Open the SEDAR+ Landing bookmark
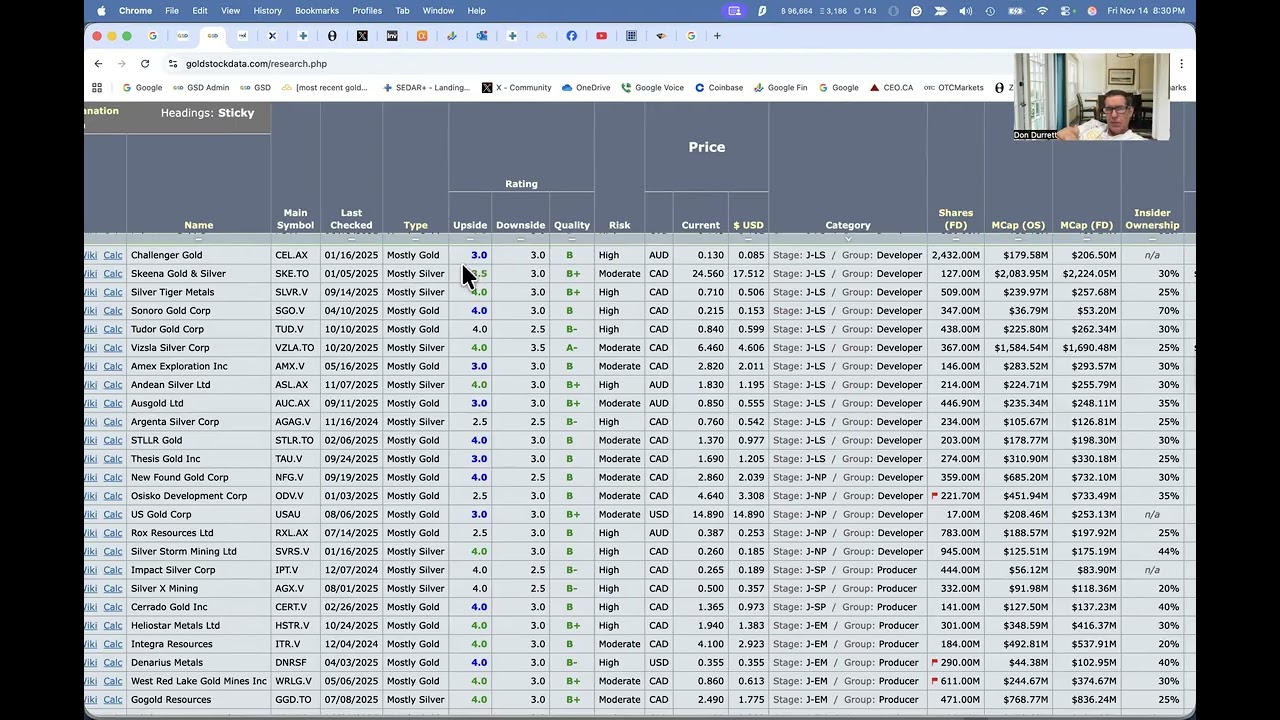The height and width of the screenshot is (720, 1280). [x=427, y=87]
